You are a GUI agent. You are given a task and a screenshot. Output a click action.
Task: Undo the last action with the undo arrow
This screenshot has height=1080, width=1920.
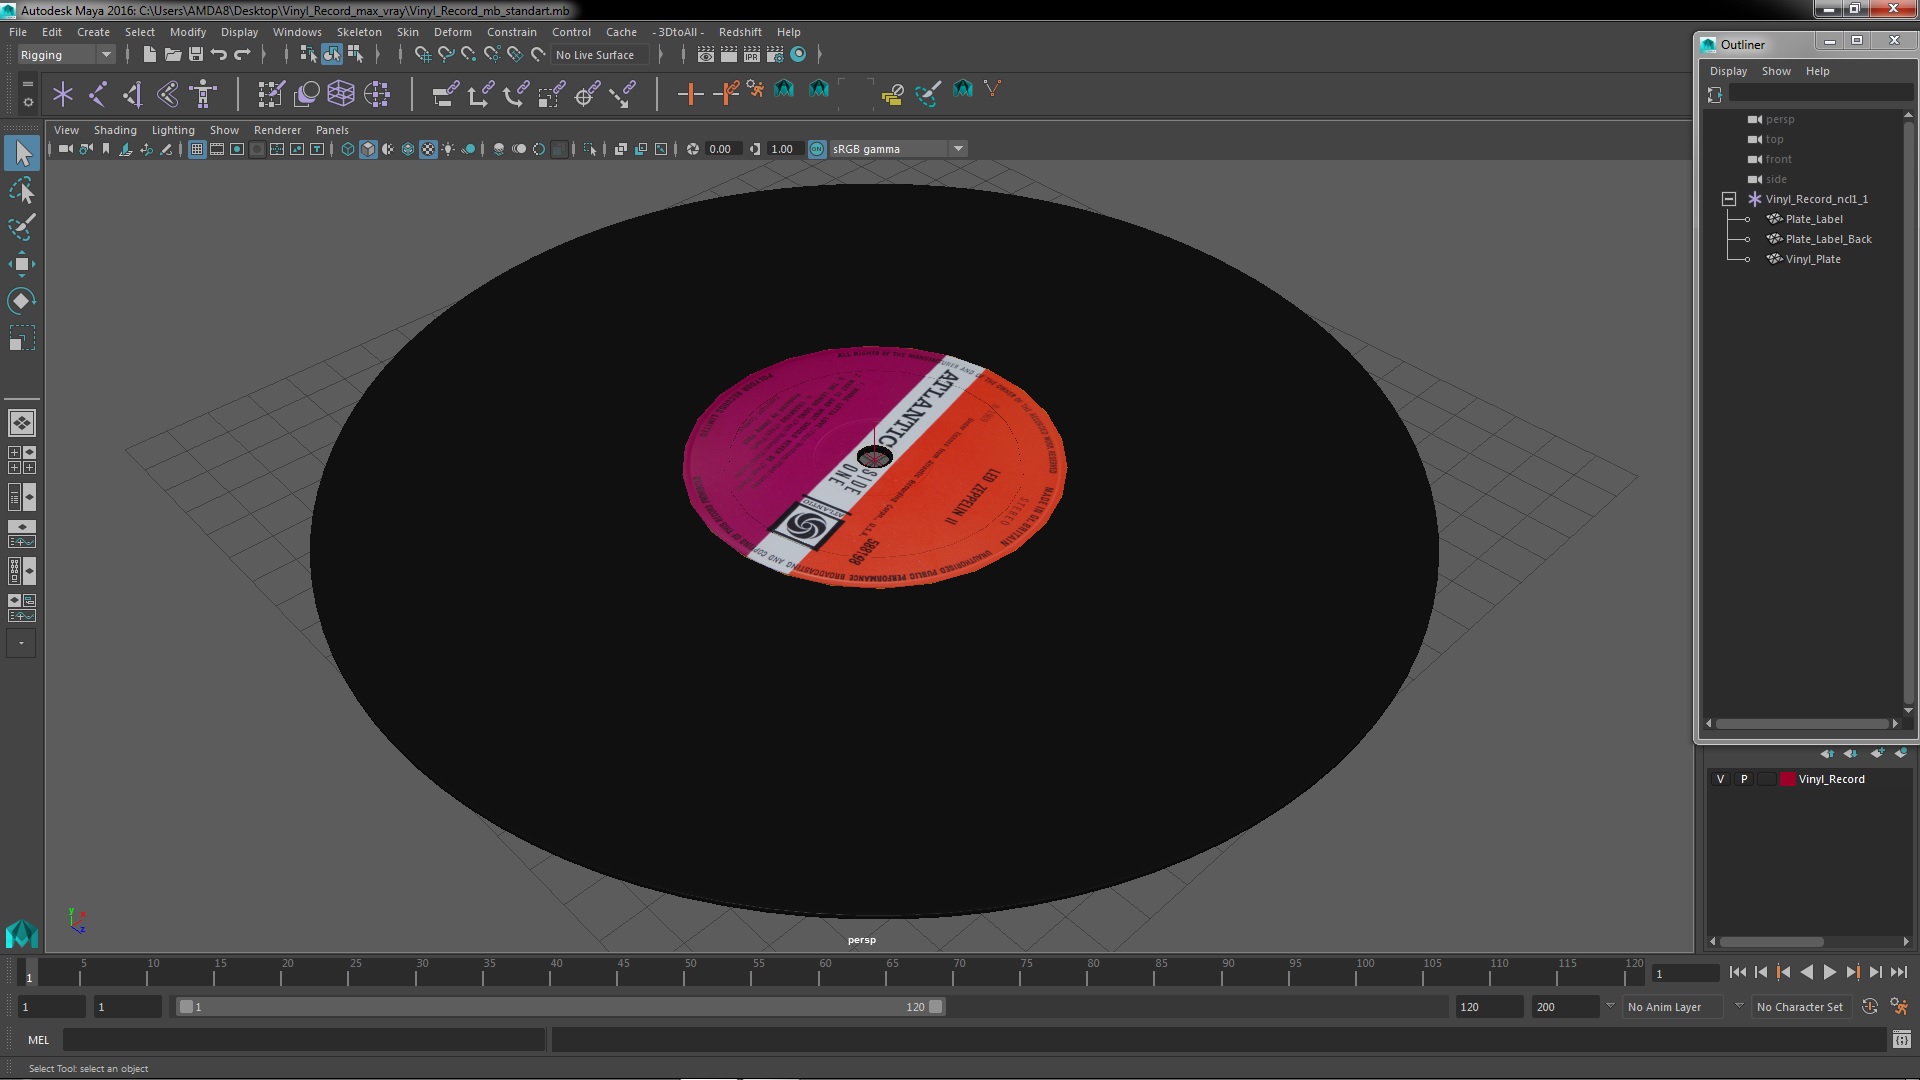coord(218,54)
